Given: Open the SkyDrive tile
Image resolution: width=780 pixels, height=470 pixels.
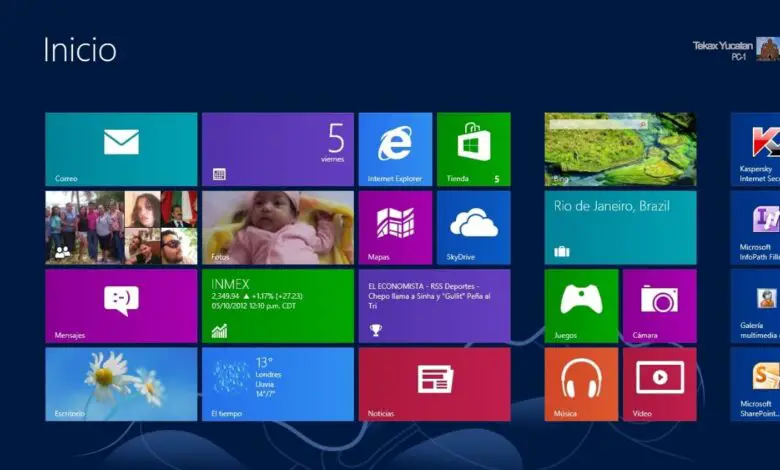Looking at the screenshot, I should pyautogui.click(x=474, y=228).
